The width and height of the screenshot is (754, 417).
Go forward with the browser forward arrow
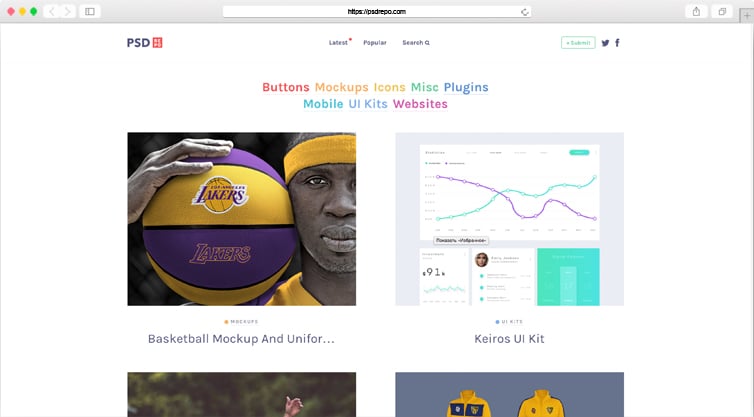(67, 12)
